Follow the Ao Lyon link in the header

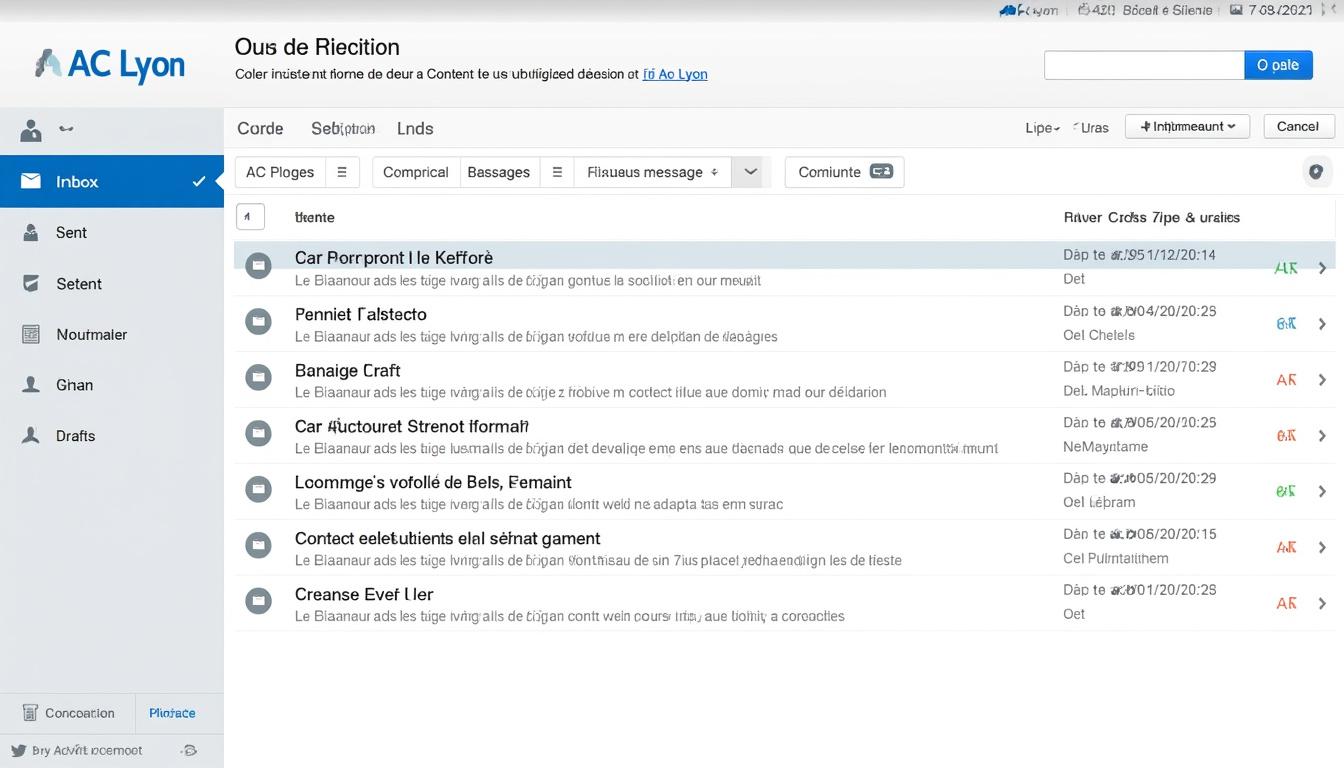(675, 73)
